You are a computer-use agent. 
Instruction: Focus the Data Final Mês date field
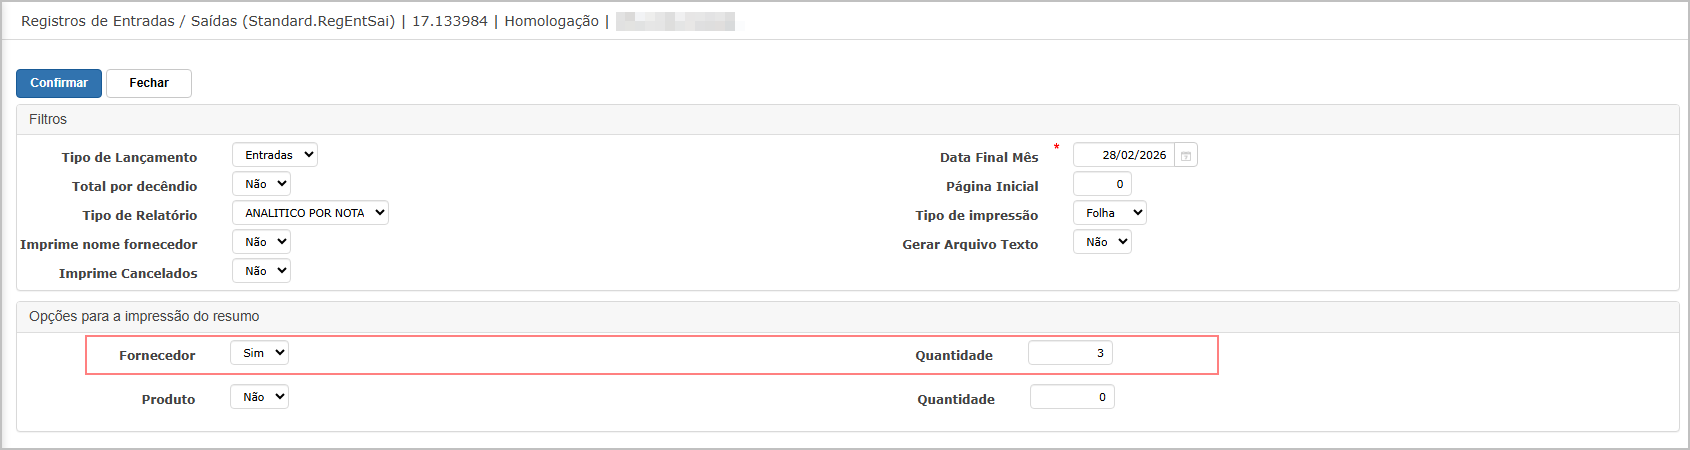1124,155
